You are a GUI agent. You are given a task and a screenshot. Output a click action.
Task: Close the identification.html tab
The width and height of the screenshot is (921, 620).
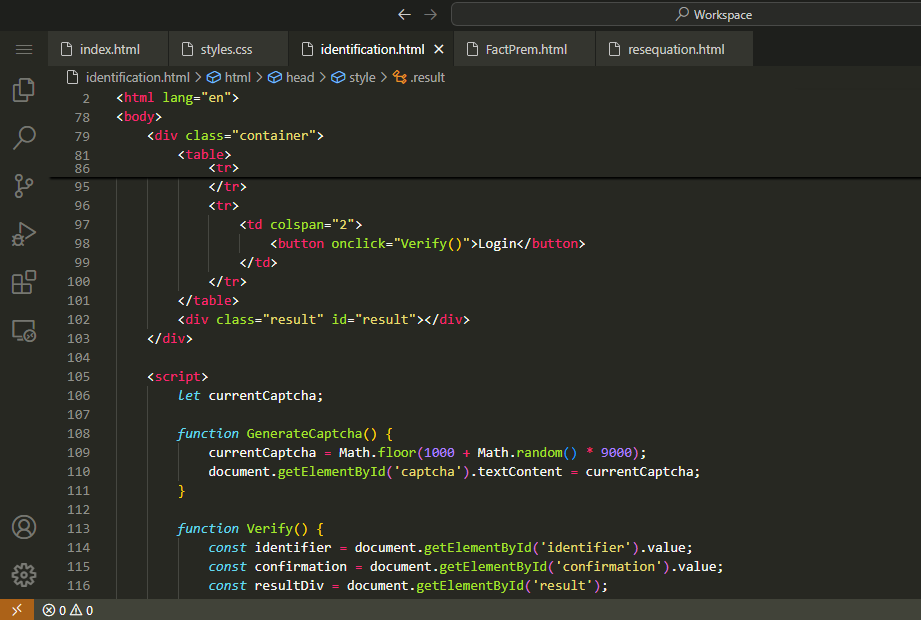click(438, 49)
